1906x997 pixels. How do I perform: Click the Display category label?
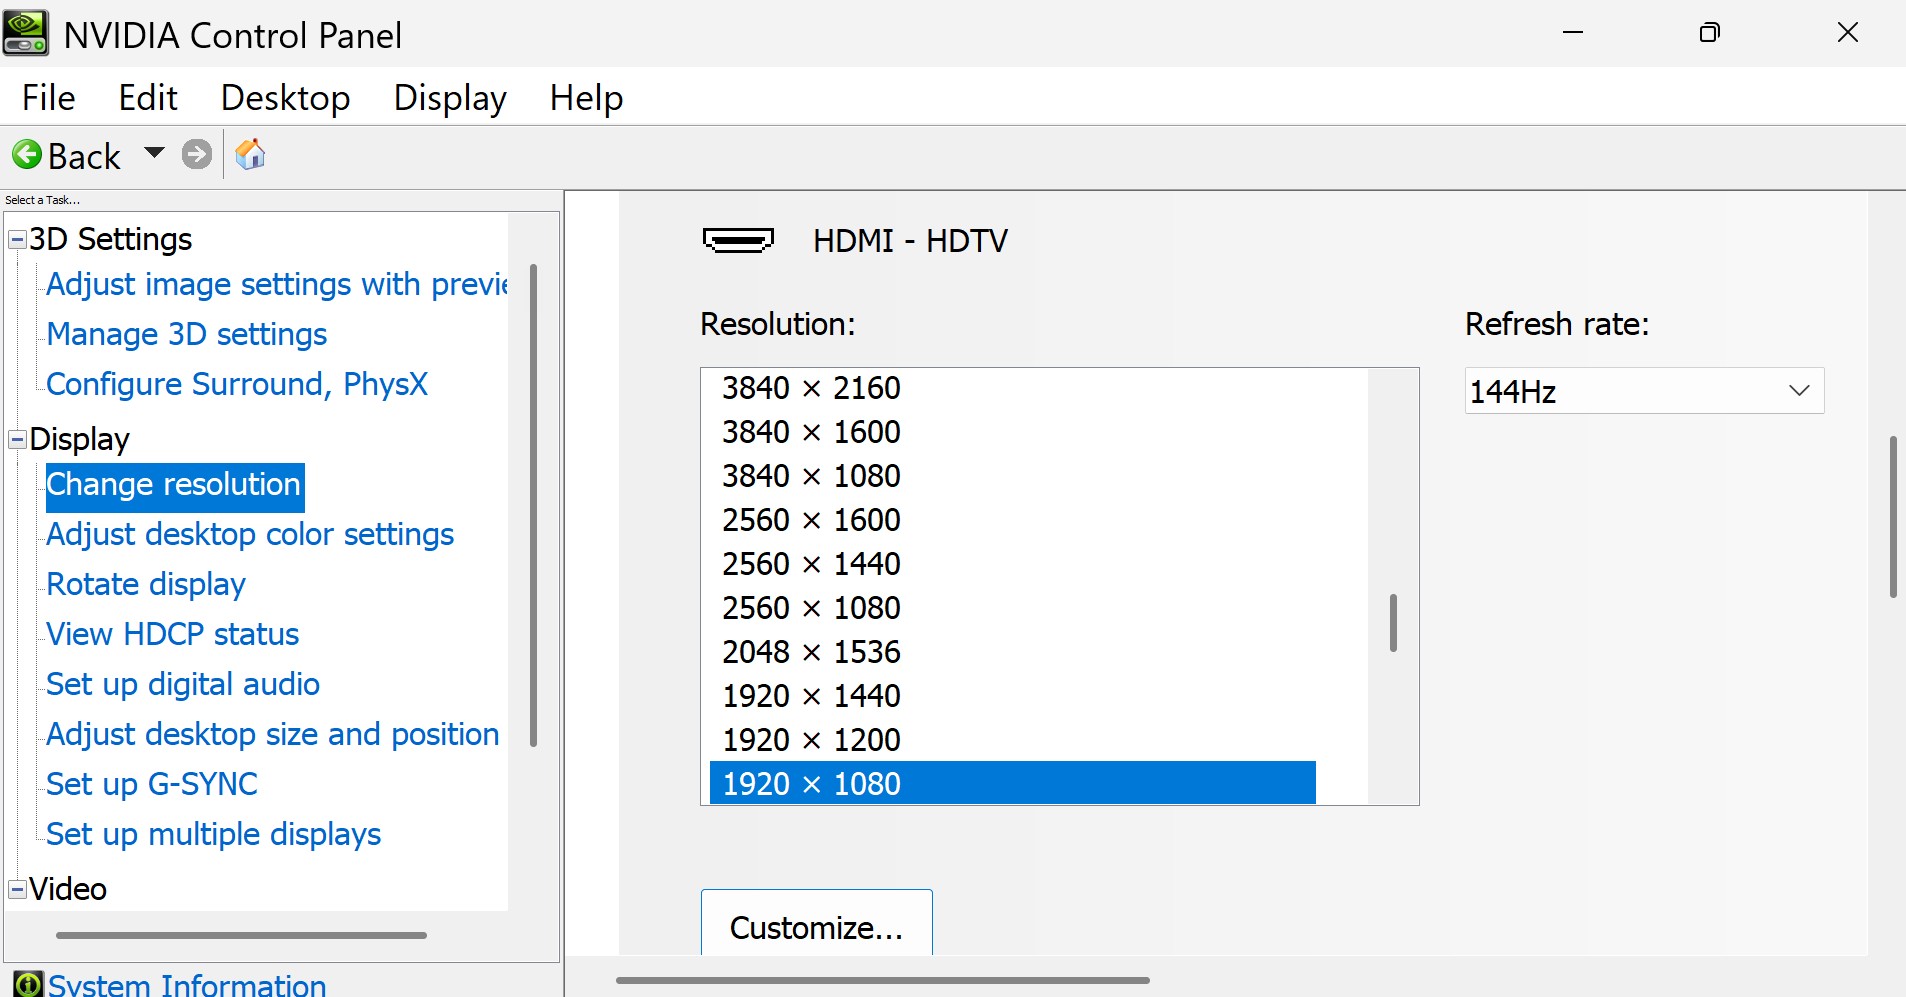coord(79,439)
